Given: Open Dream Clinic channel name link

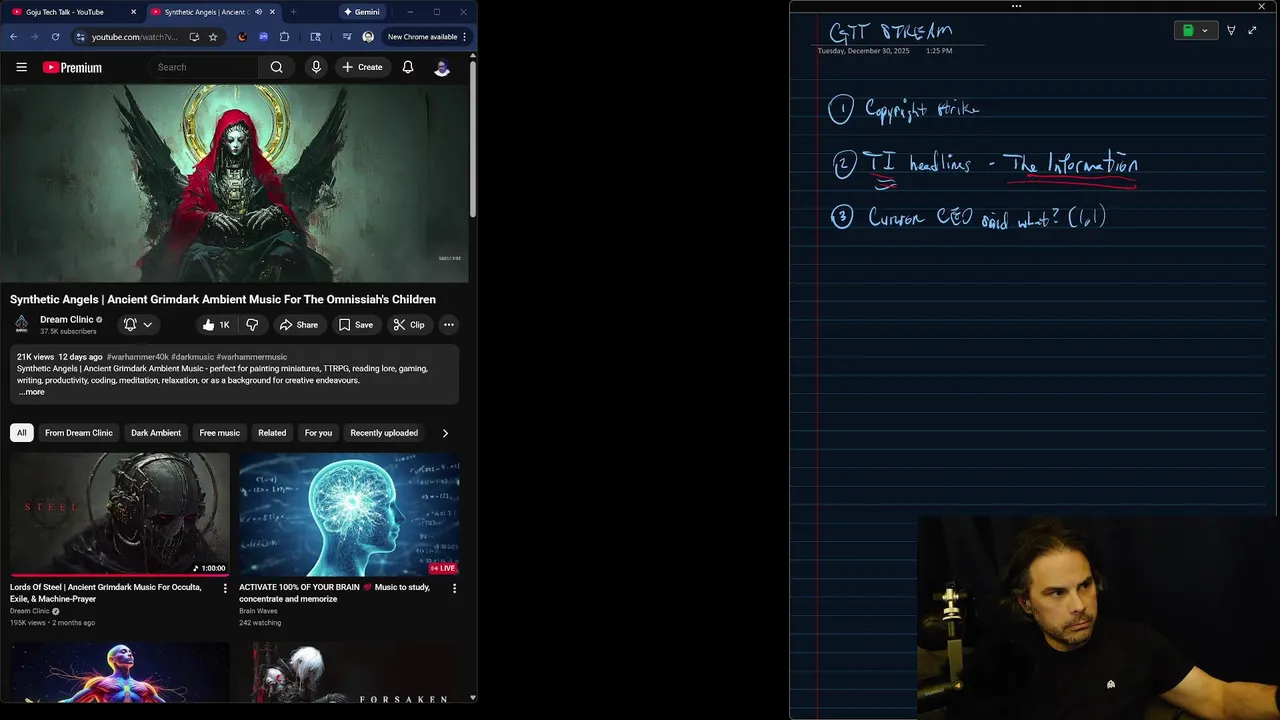Looking at the screenshot, I should 67,320.
